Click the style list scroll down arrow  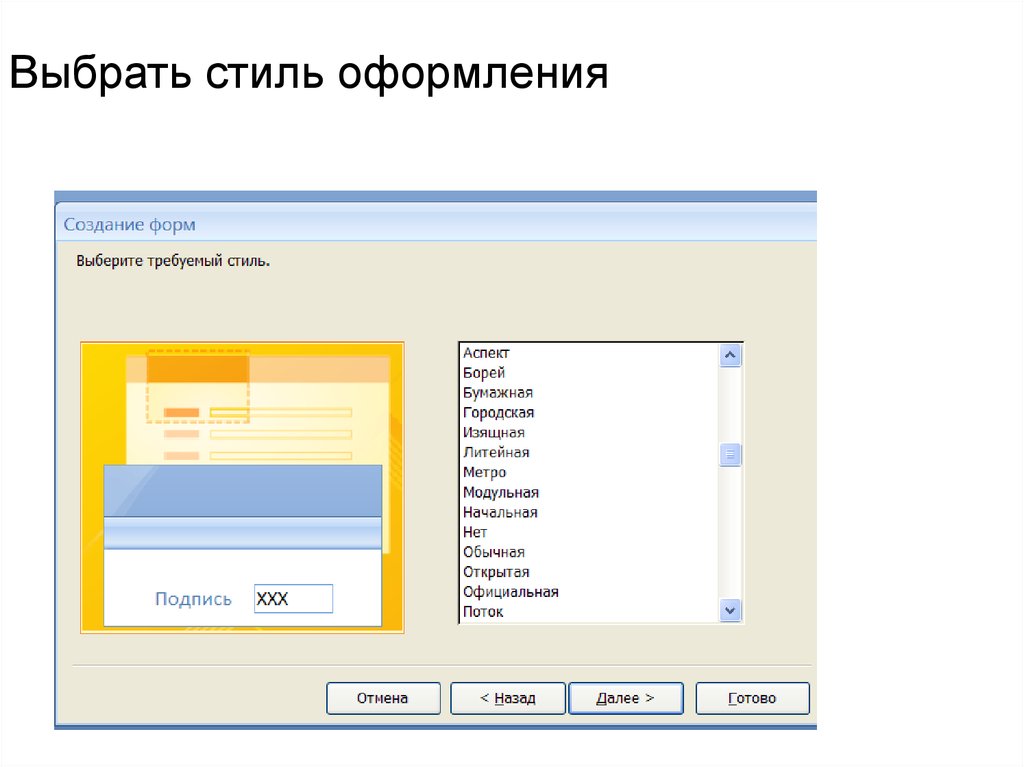[x=730, y=610]
